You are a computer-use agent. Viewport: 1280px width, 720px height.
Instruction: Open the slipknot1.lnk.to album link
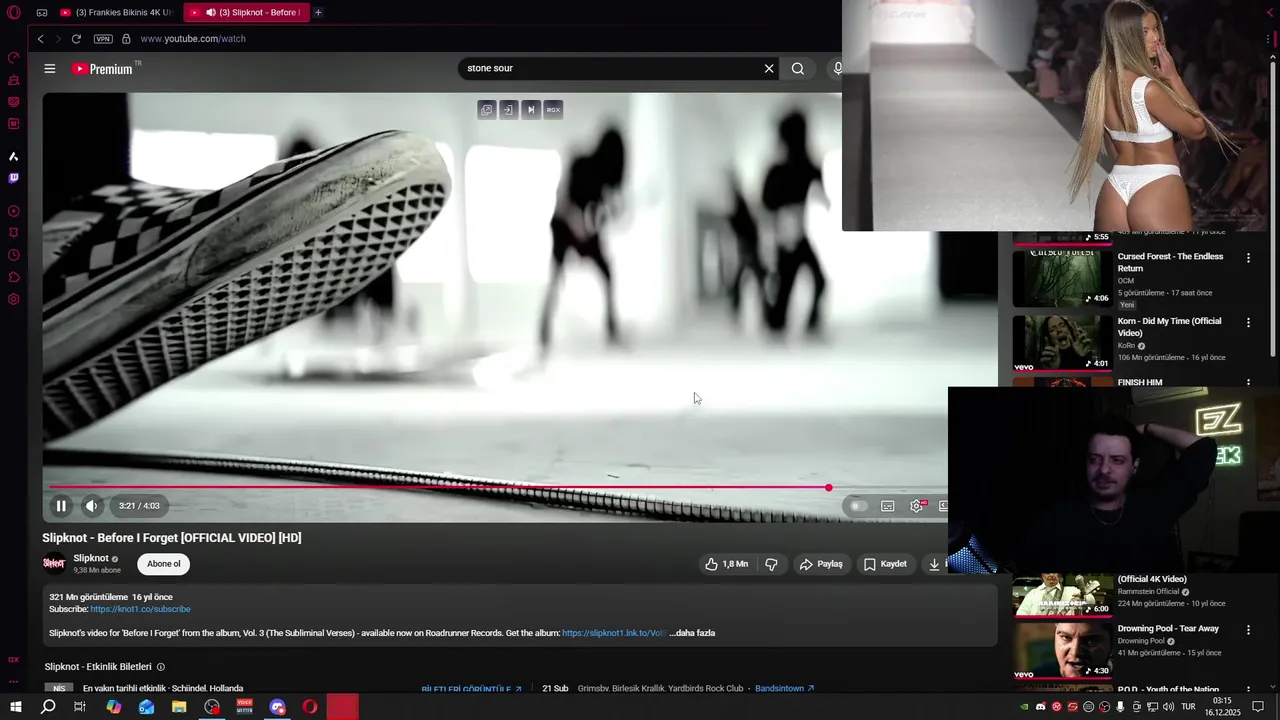(613, 633)
